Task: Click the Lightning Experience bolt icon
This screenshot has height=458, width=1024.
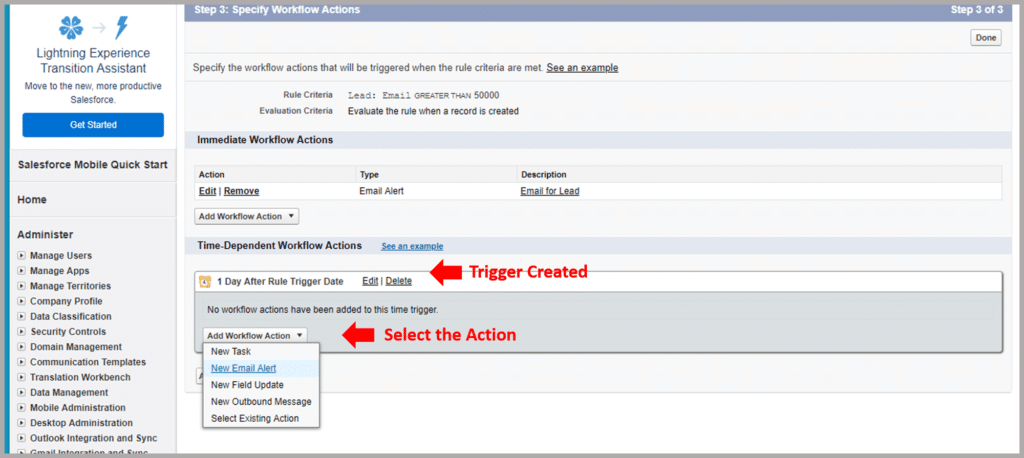Action: pyautogui.click(x=121, y=27)
